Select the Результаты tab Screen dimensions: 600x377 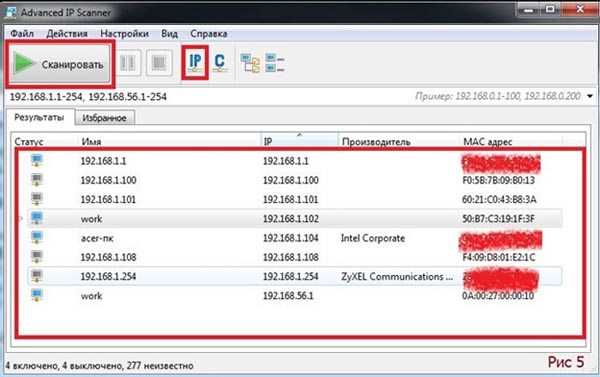coord(39,117)
